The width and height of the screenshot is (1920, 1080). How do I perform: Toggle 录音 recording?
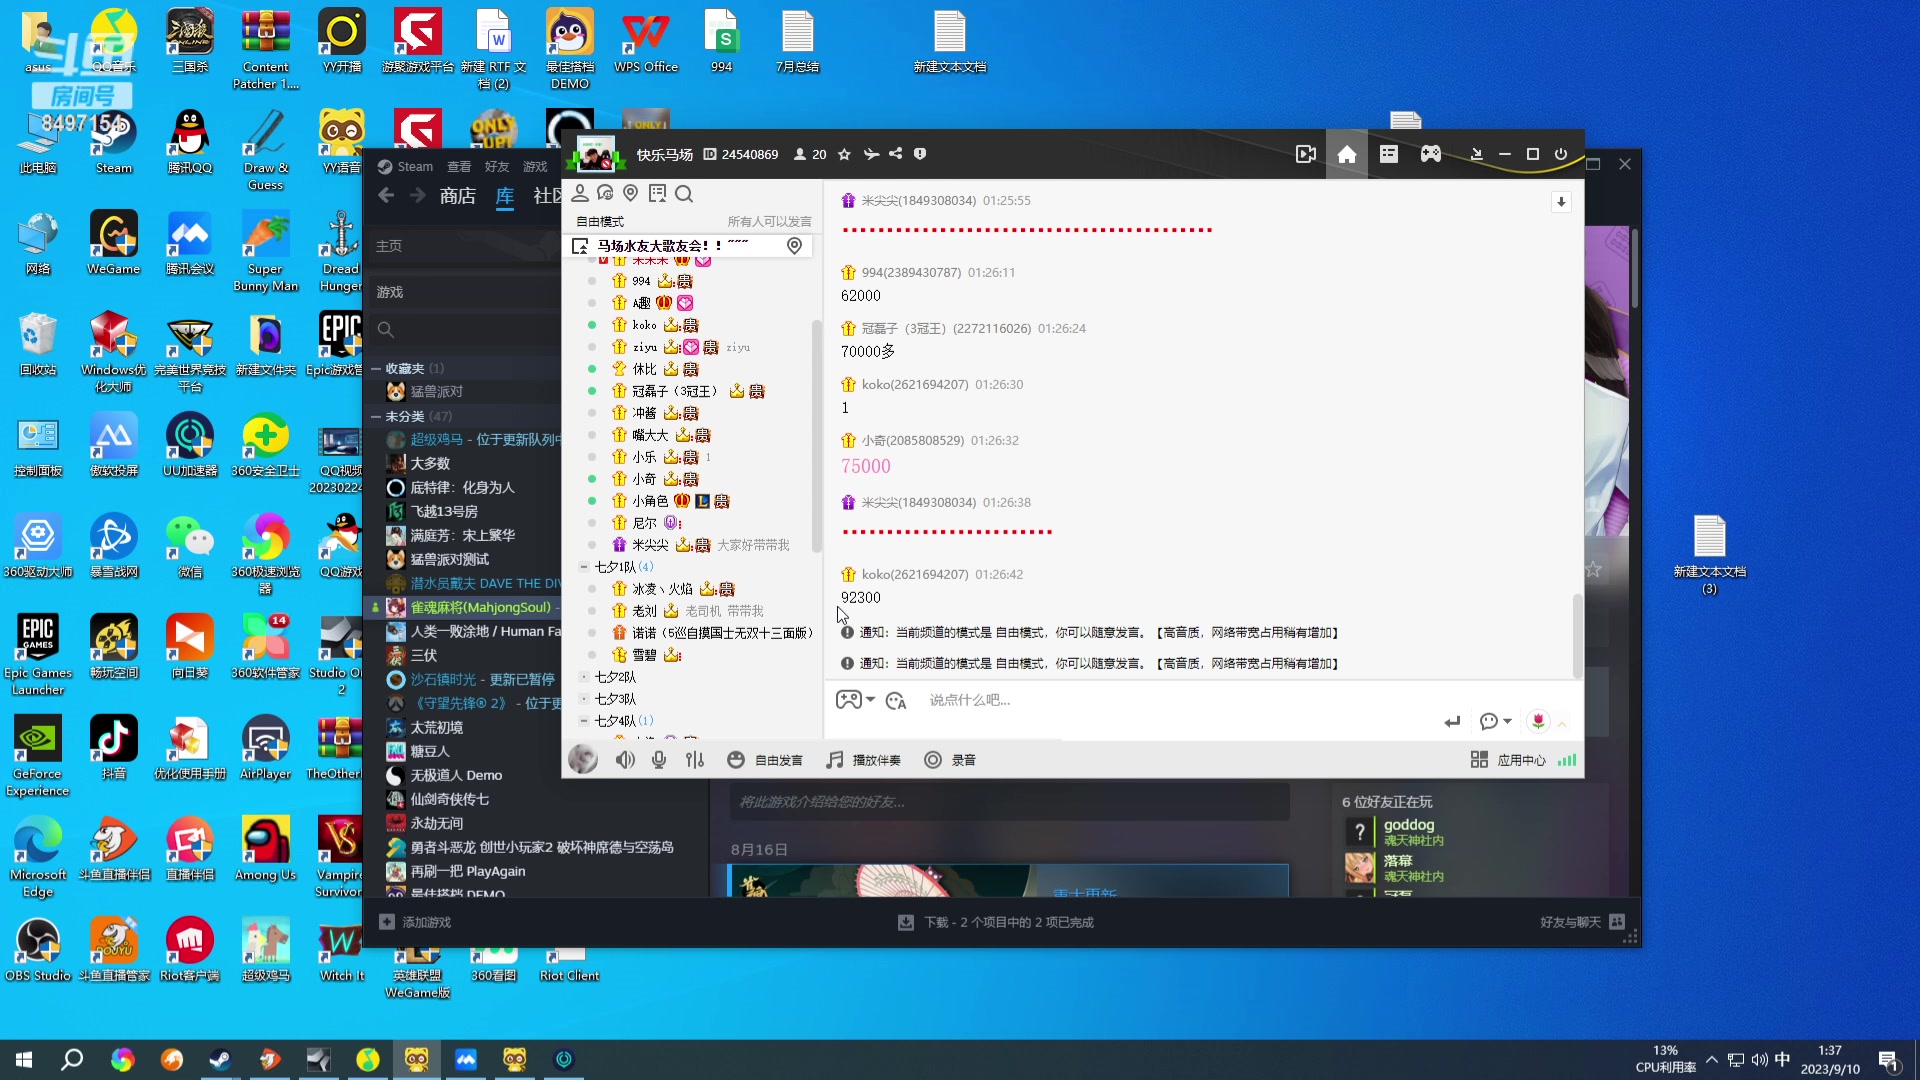[x=950, y=760]
